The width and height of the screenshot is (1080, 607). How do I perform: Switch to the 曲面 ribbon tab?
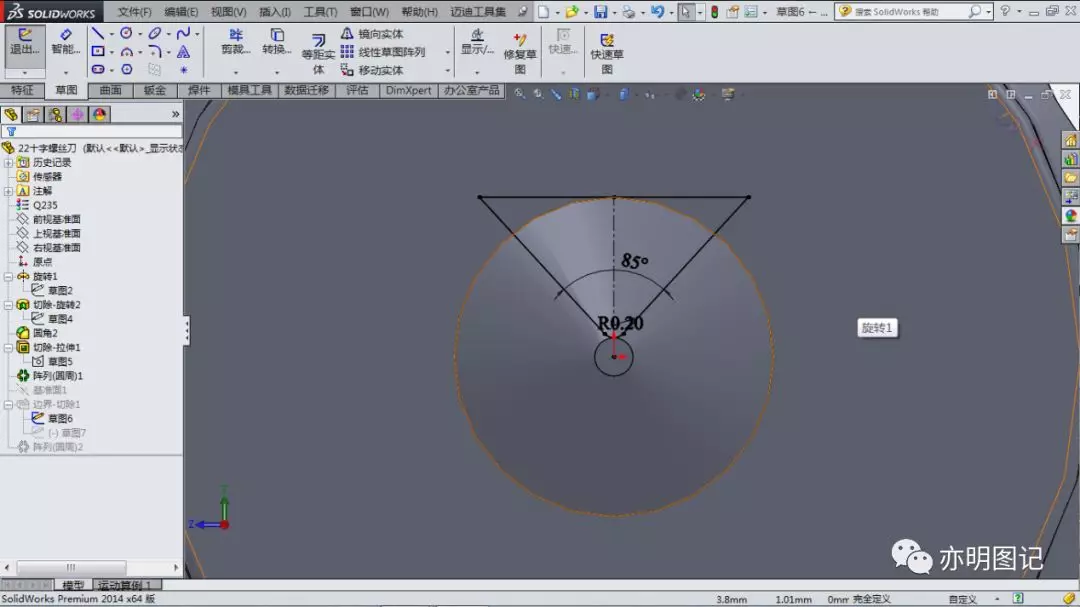(110, 90)
